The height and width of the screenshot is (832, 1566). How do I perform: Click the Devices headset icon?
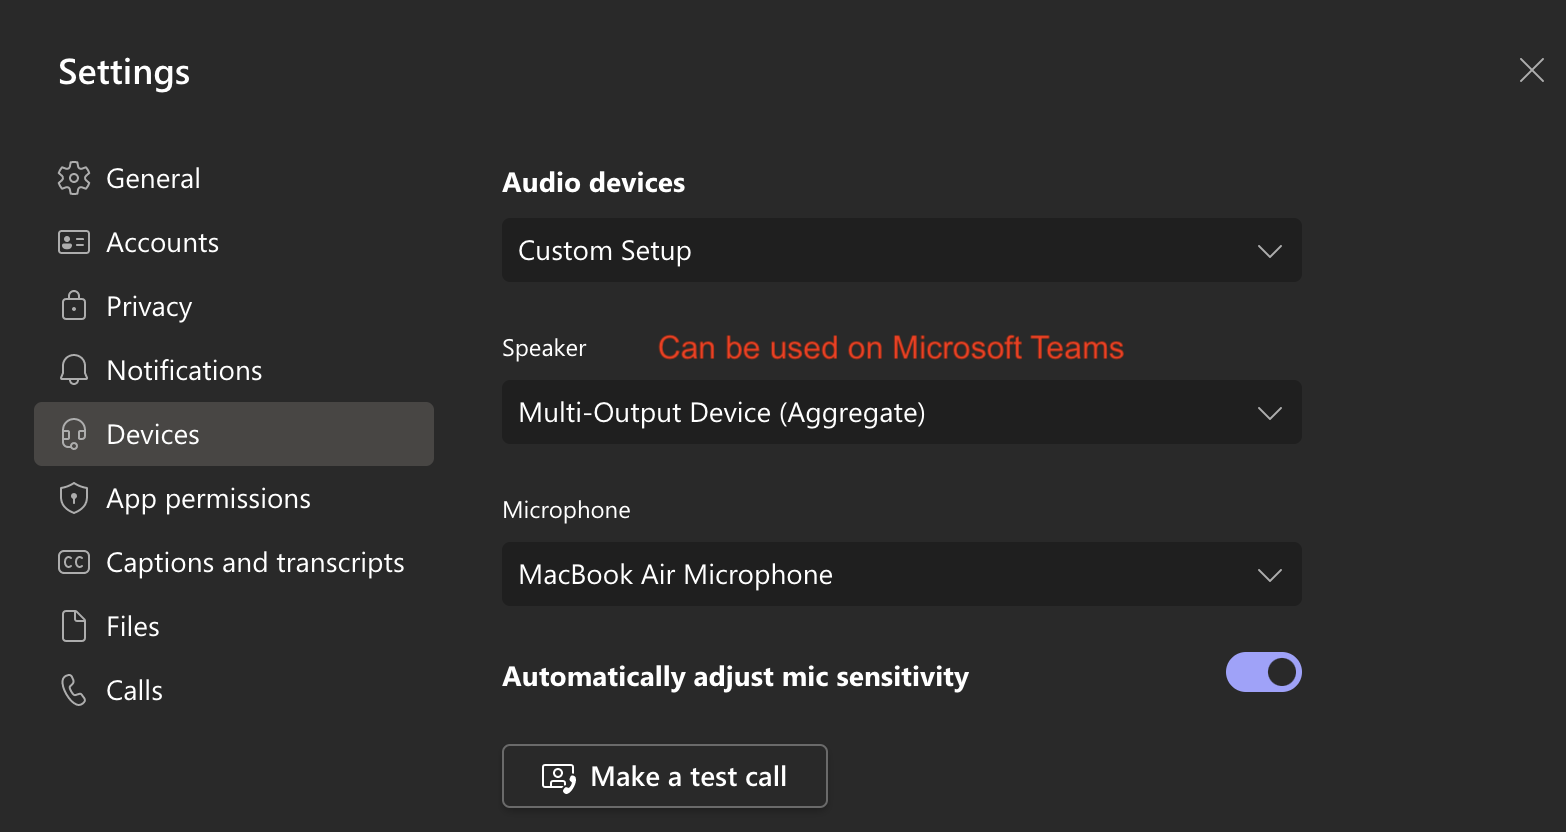74,434
